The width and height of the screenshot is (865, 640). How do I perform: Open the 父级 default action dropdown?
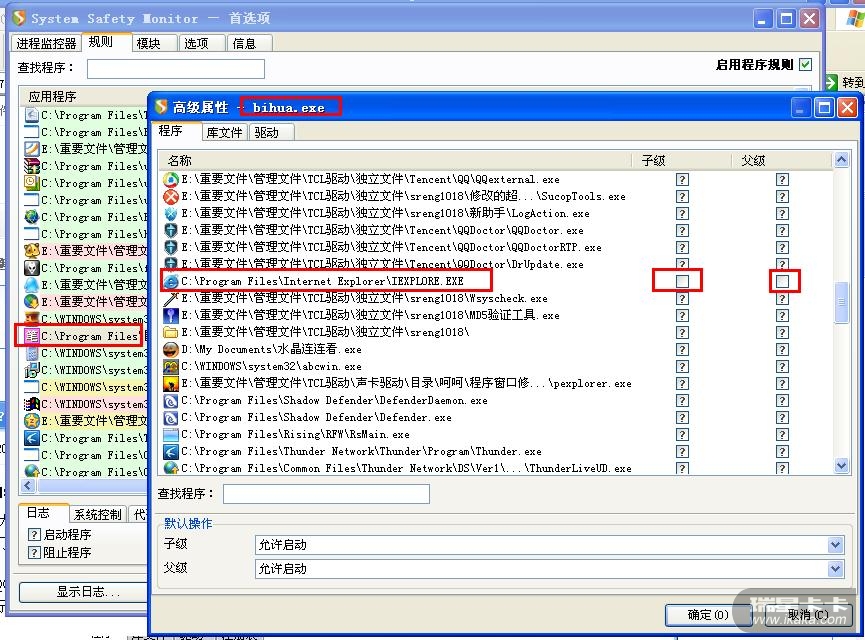point(835,569)
